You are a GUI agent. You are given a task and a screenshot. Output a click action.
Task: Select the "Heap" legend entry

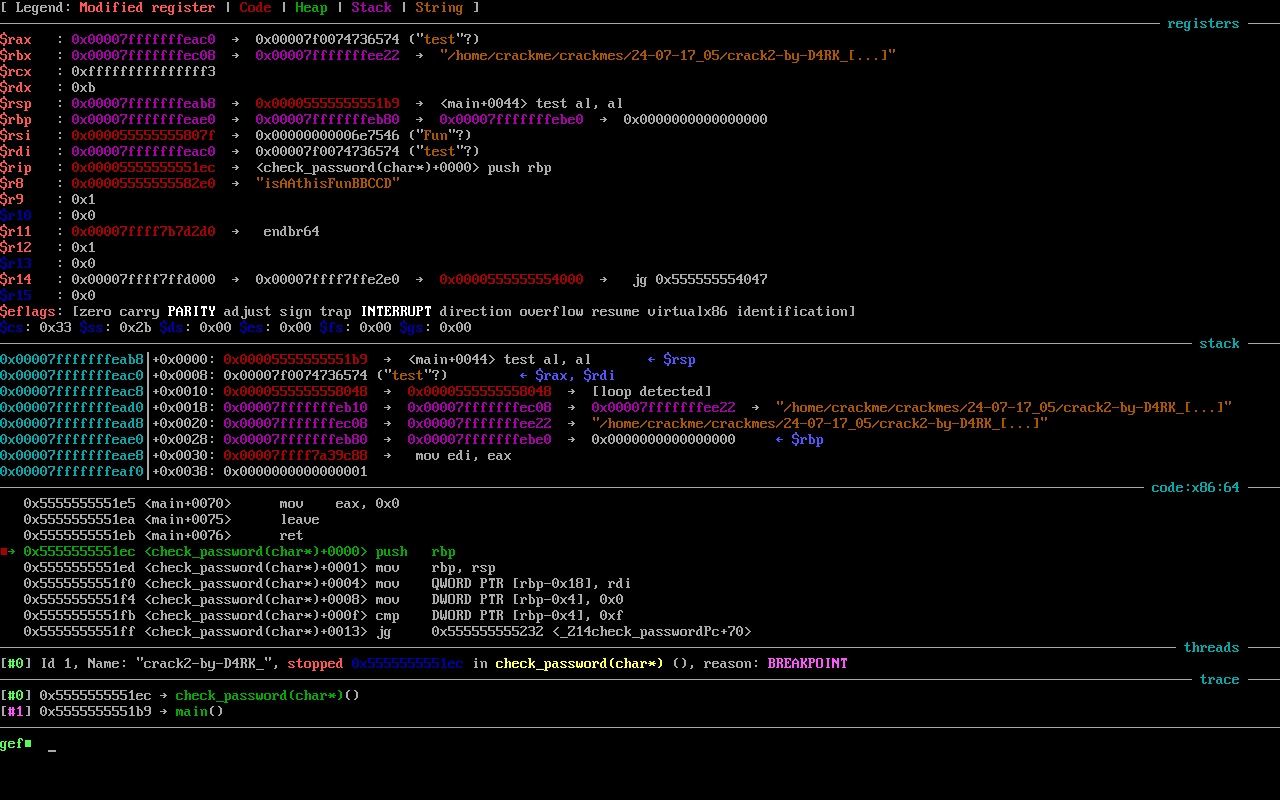[x=311, y=8]
